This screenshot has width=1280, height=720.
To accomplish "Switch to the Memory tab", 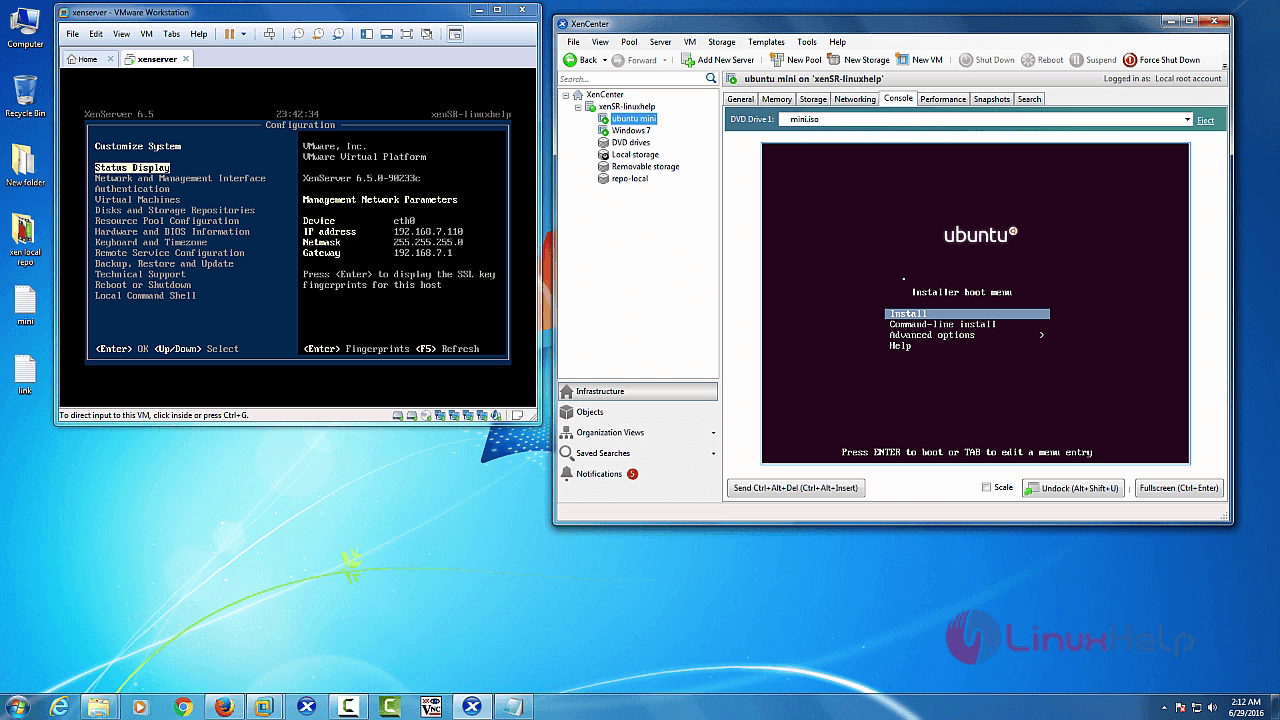I will pyautogui.click(x=776, y=99).
